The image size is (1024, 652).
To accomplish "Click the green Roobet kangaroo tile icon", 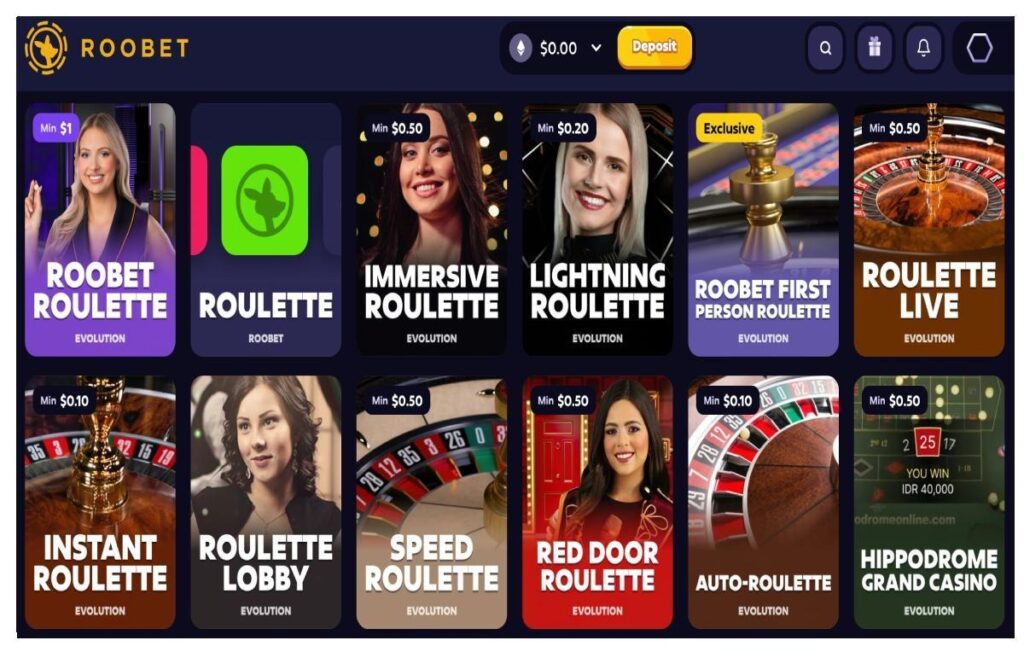I will 264,200.
